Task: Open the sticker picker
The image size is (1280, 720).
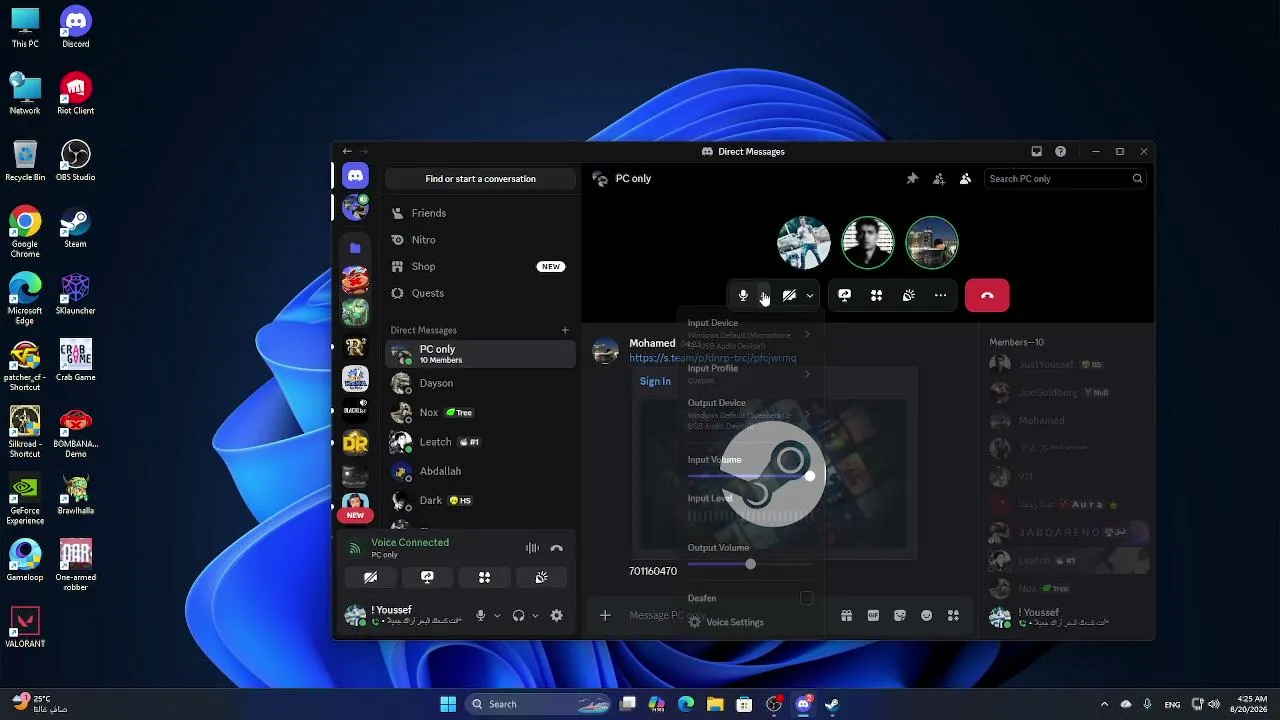Action: 900,616
